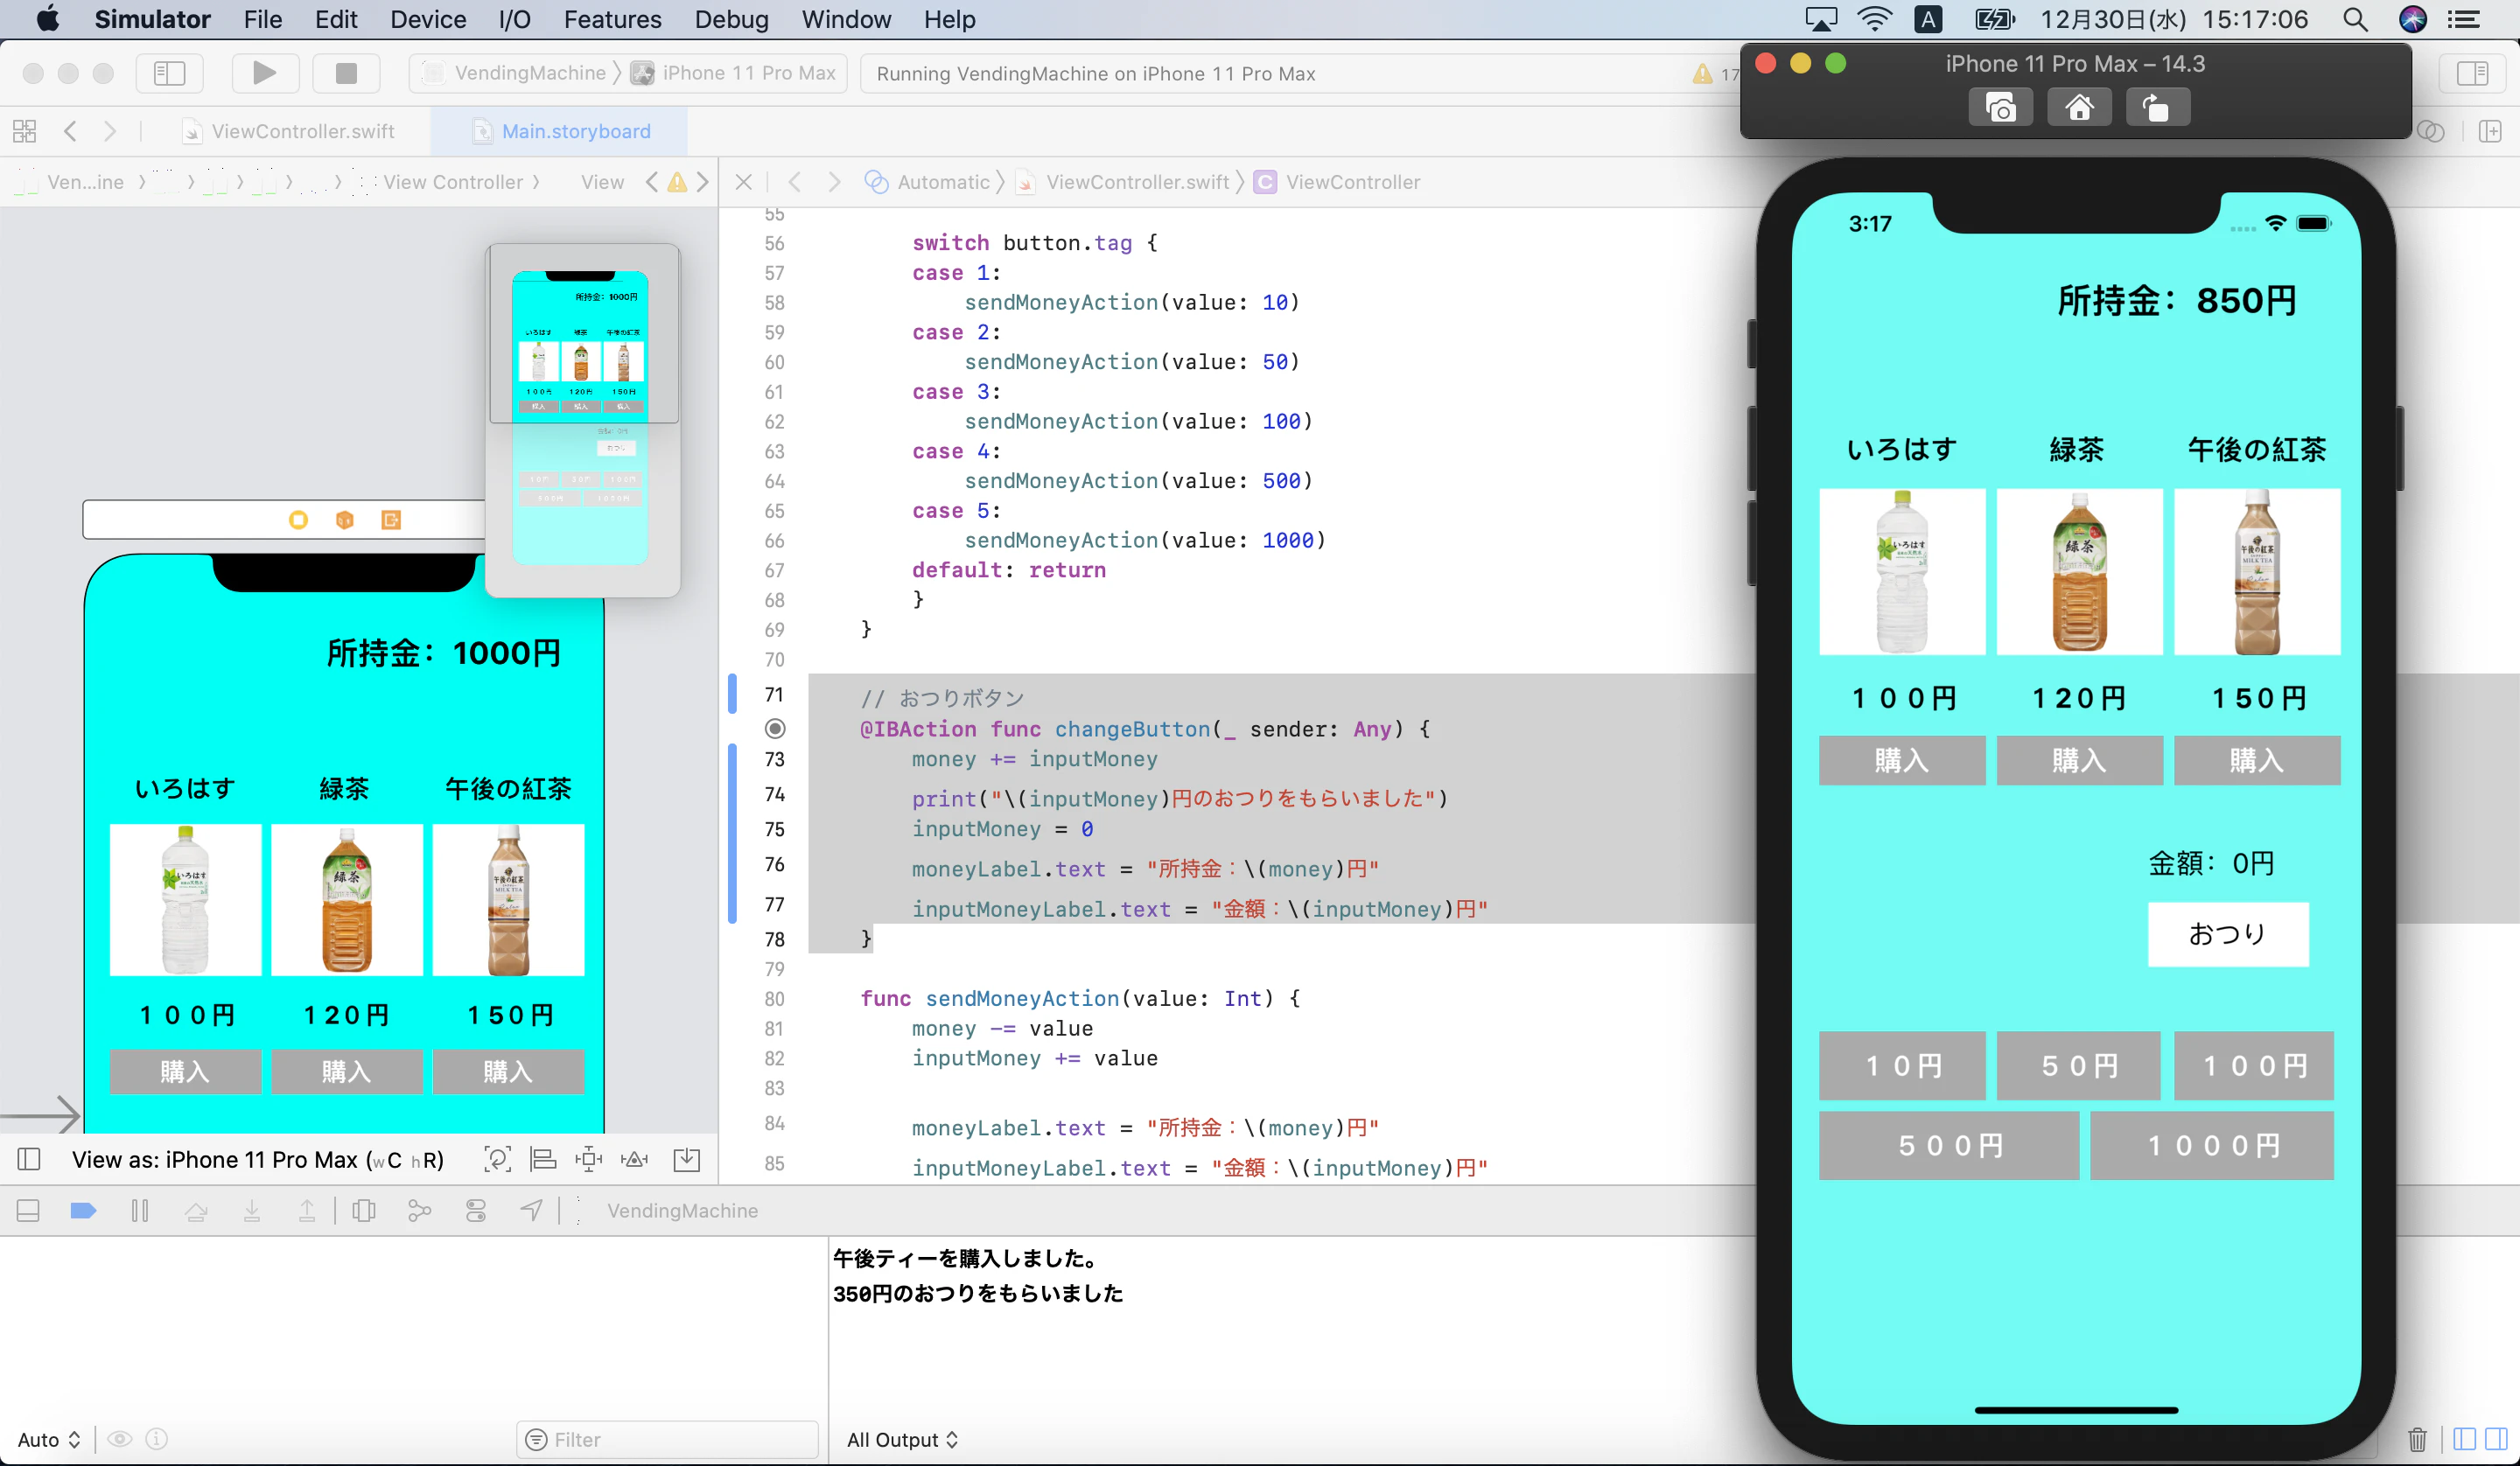Open Automatic assistant mode dropdown
The width and height of the screenshot is (2520, 1466).
930,182
